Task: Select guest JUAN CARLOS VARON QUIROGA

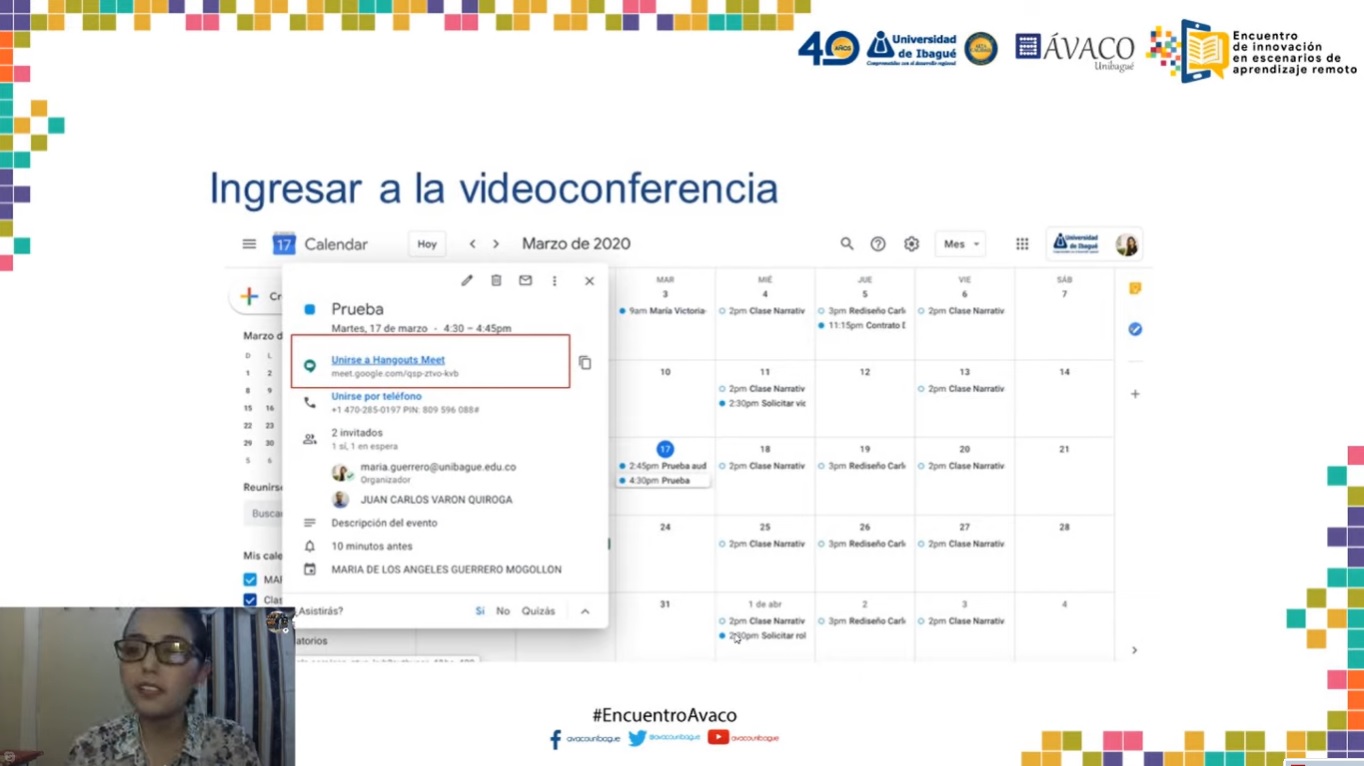Action: pos(436,500)
